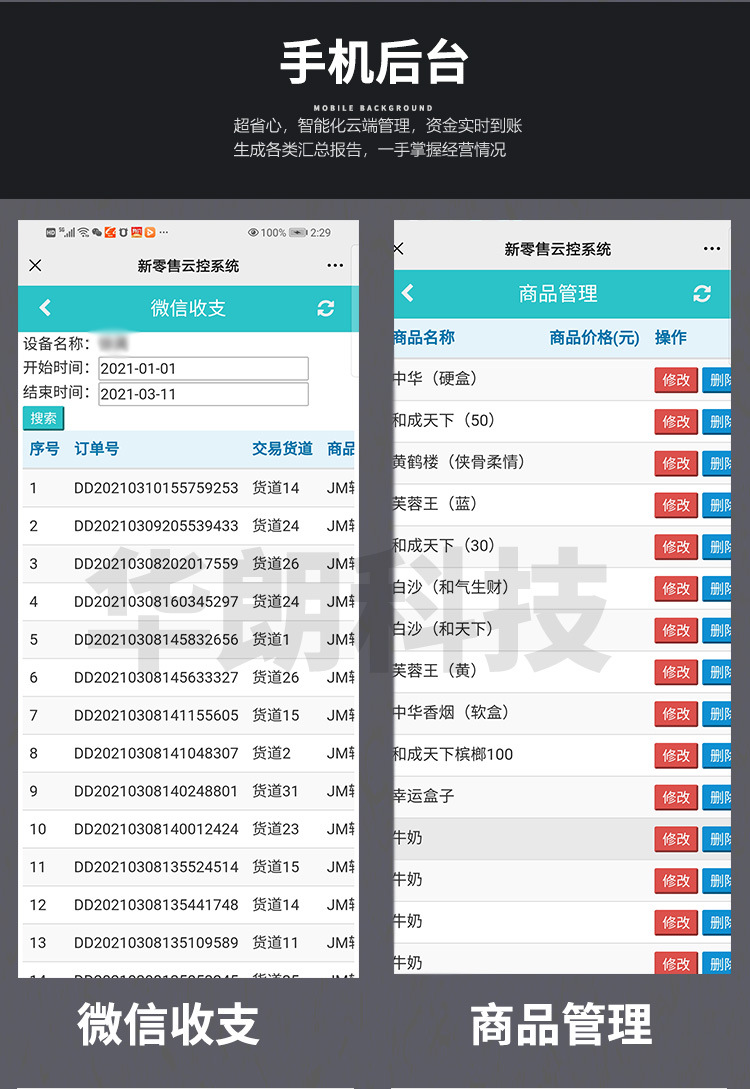
Task: Select order DD20210308135441748
Action: (156, 905)
